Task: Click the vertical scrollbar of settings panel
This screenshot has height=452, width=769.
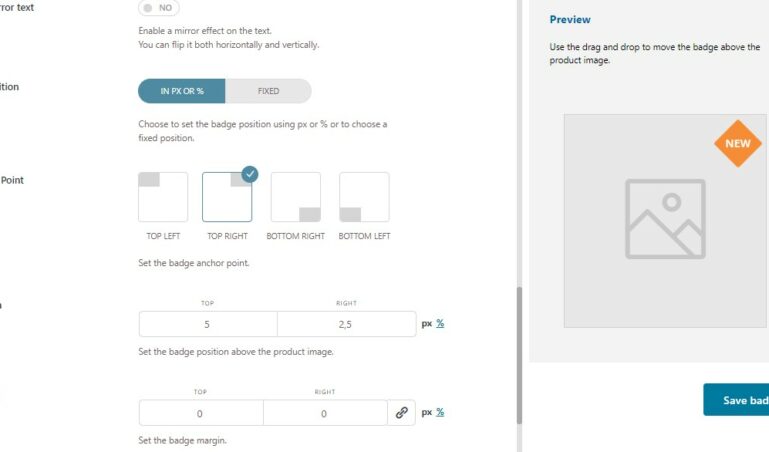Action: (519, 355)
